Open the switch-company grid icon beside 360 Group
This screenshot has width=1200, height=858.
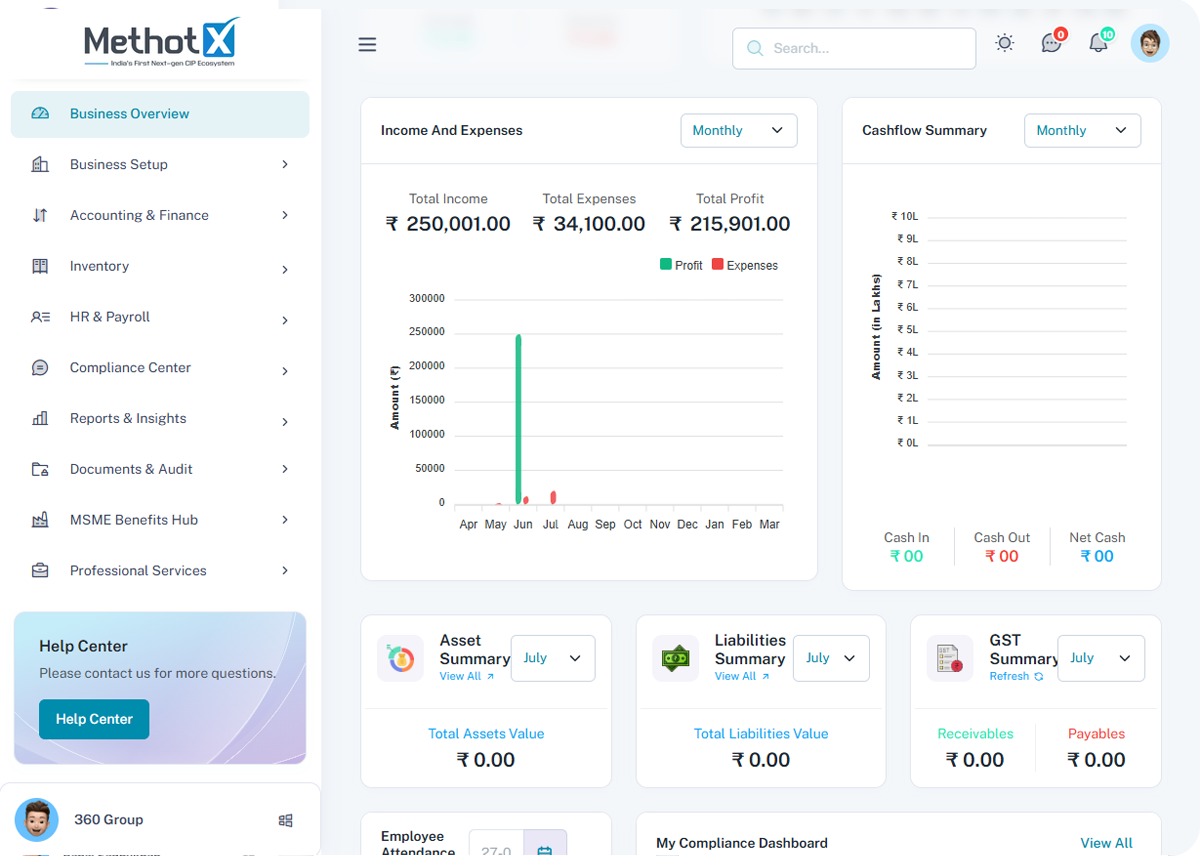[x=285, y=820]
